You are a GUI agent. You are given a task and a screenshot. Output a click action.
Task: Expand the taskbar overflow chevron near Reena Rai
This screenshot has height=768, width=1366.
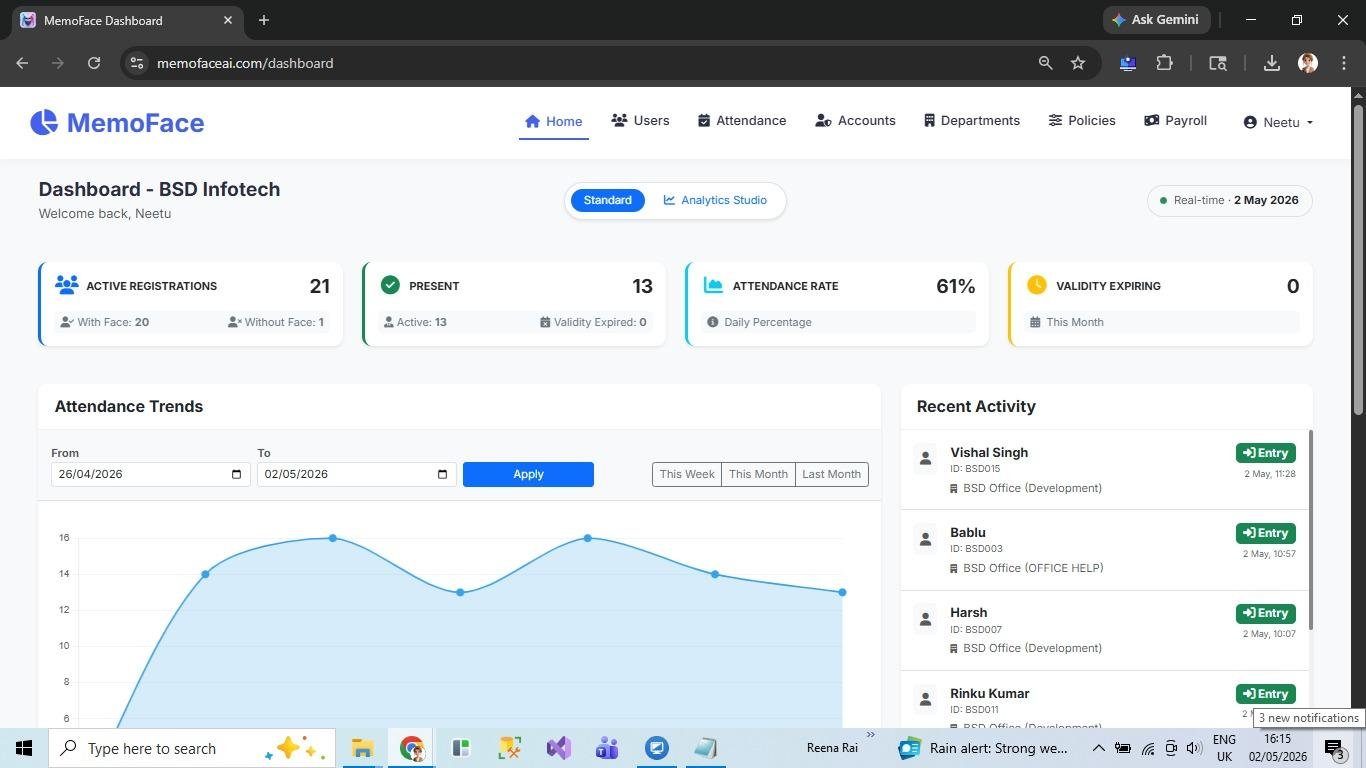(870, 736)
